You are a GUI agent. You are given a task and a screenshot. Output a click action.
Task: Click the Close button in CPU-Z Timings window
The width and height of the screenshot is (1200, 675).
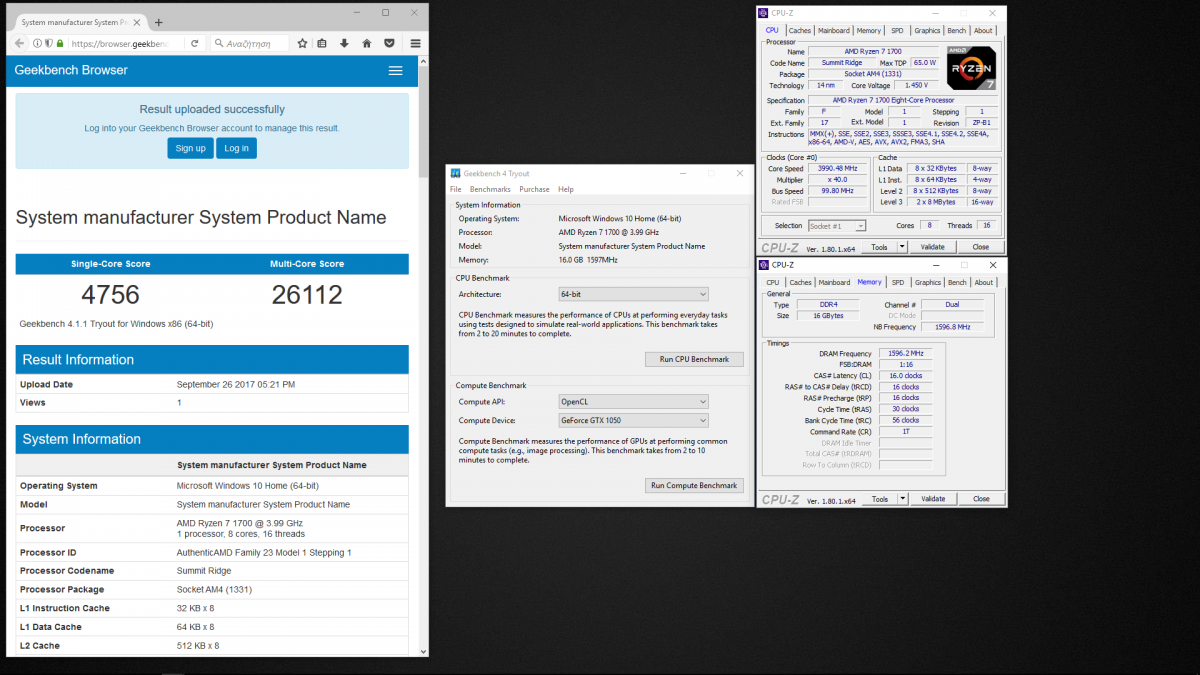tap(981, 499)
